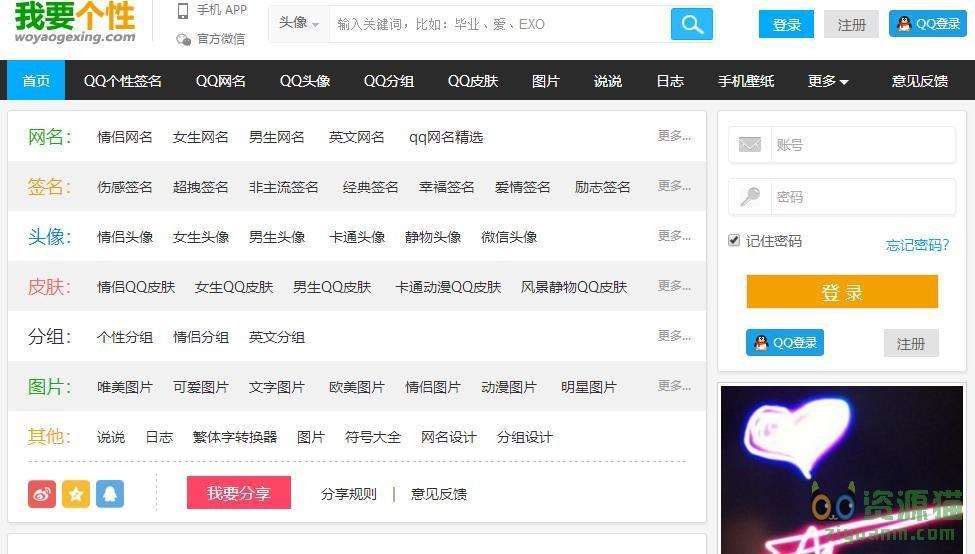Open the 非主流签名 link
Viewport: 975px width, 554px height.
click(x=284, y=187)
